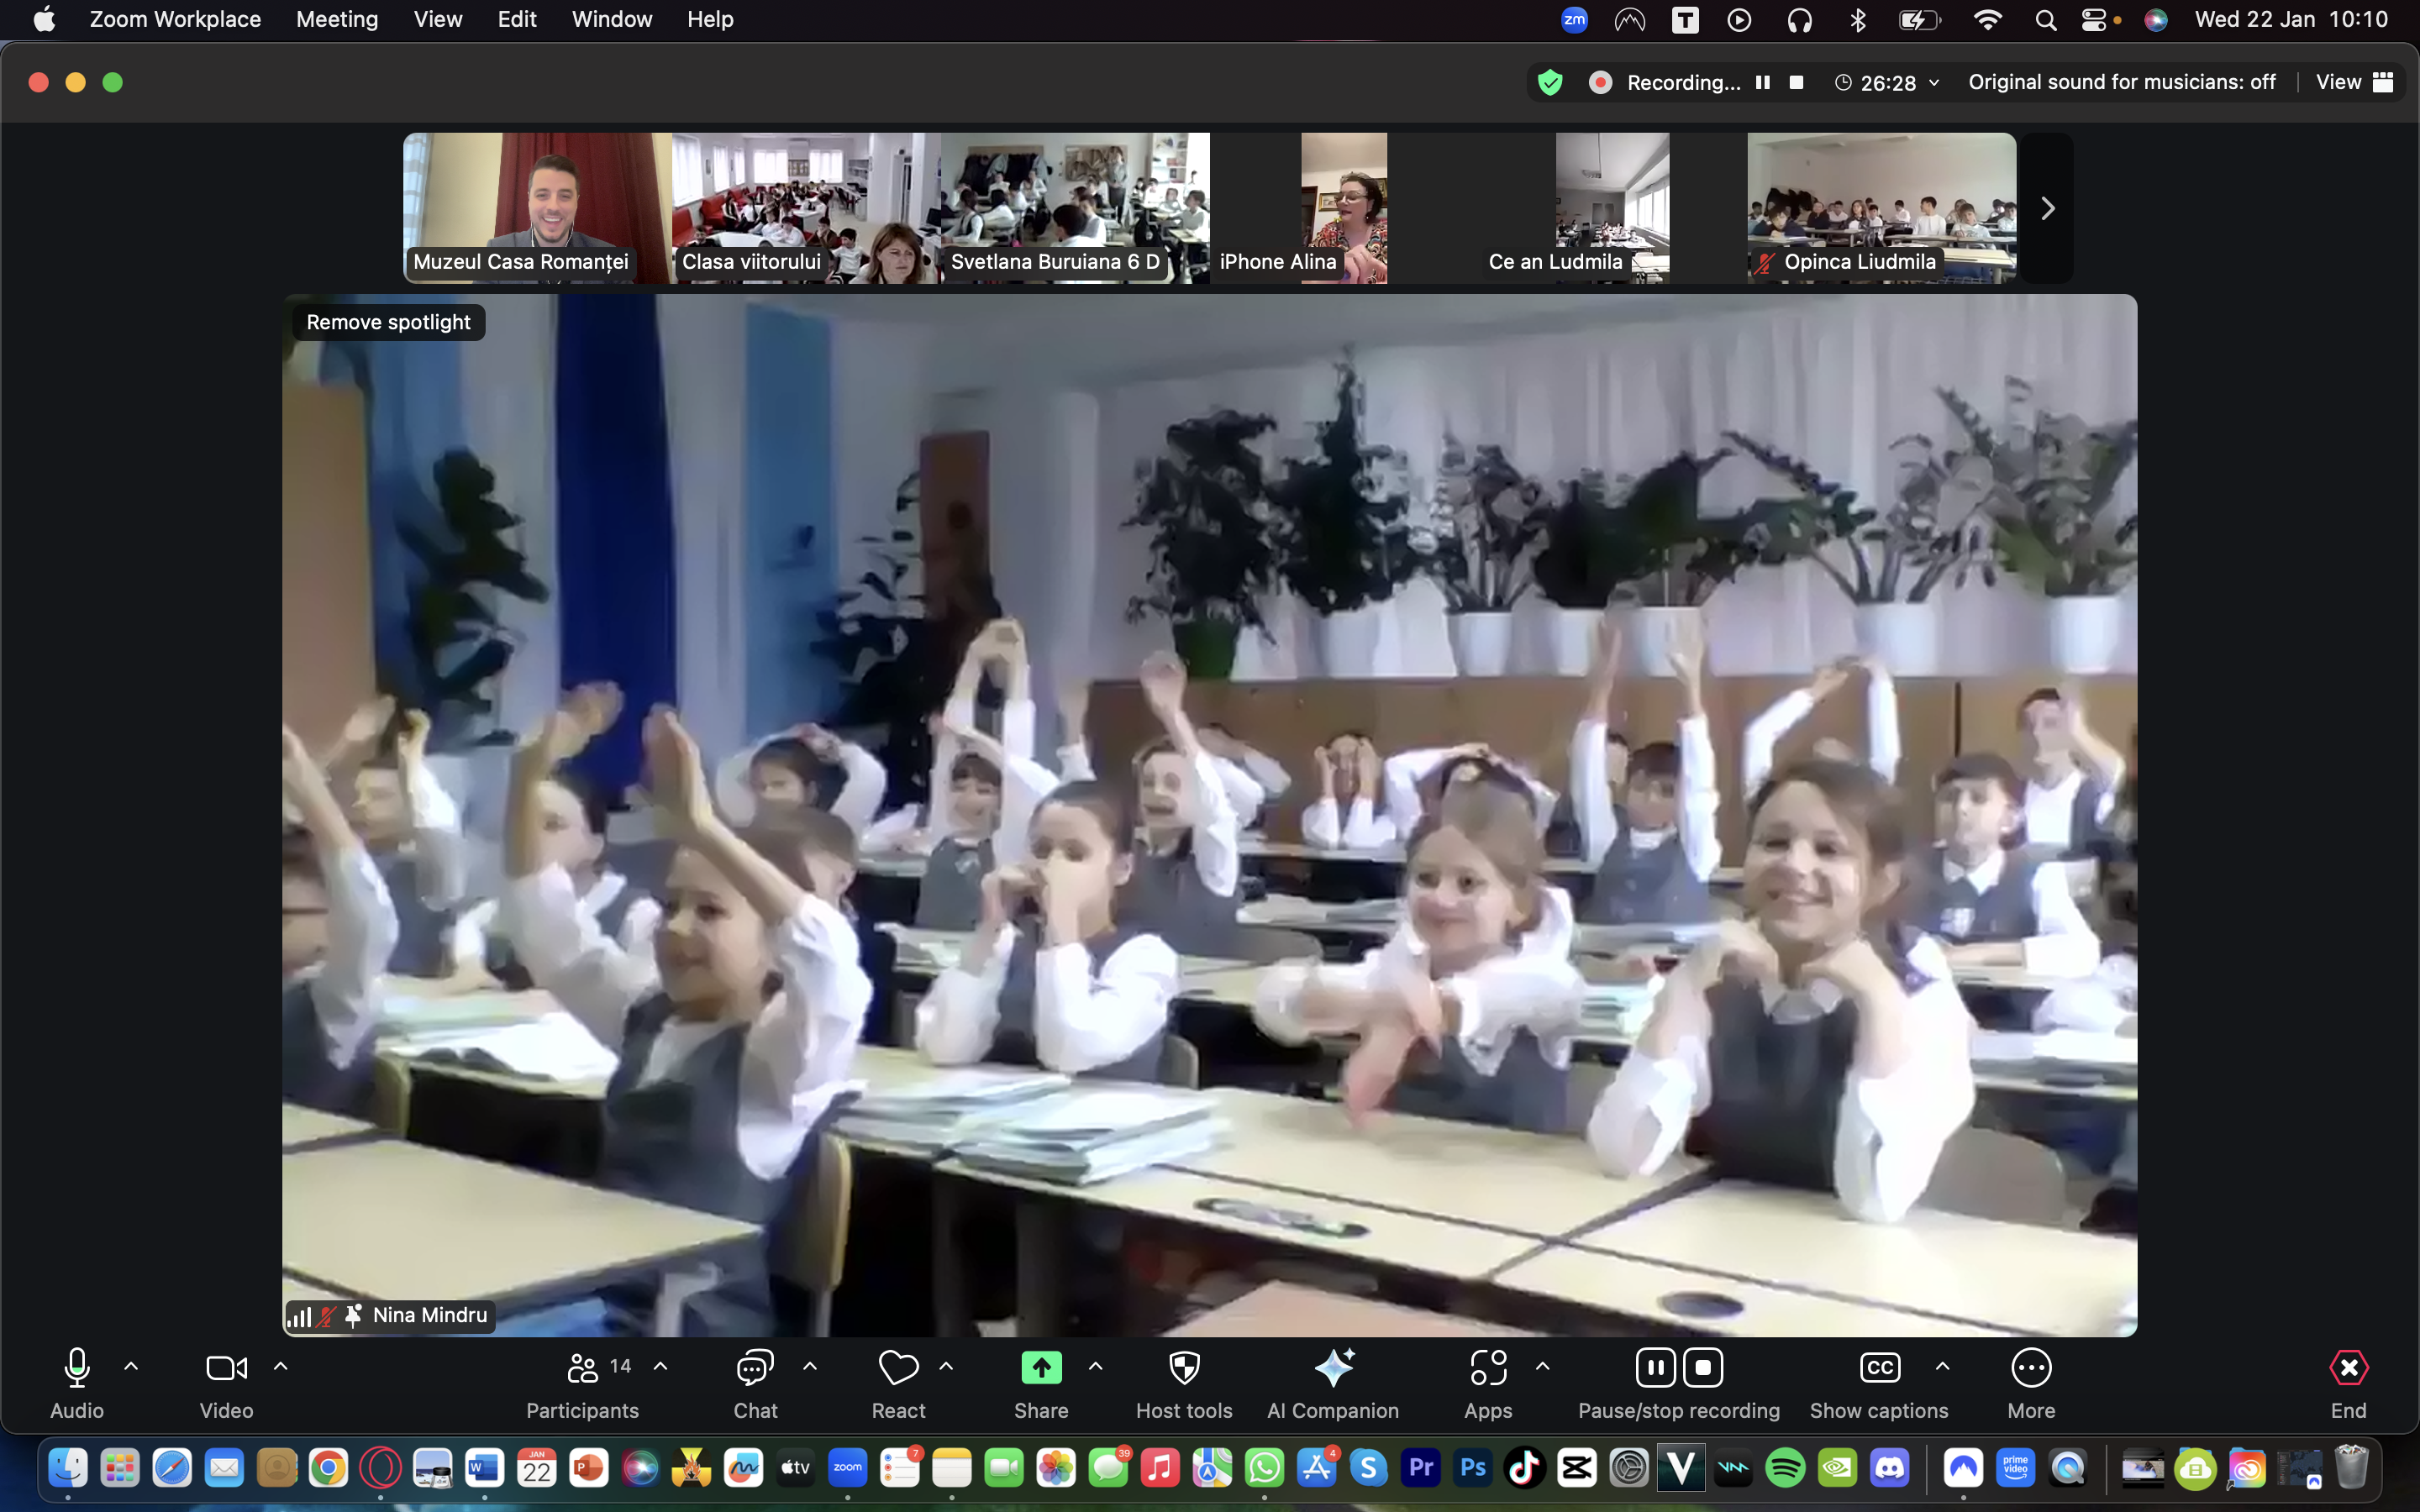Open the Participants panel icon
Viewport: 2420px width, 1512px height.
tap(582, 1368)
